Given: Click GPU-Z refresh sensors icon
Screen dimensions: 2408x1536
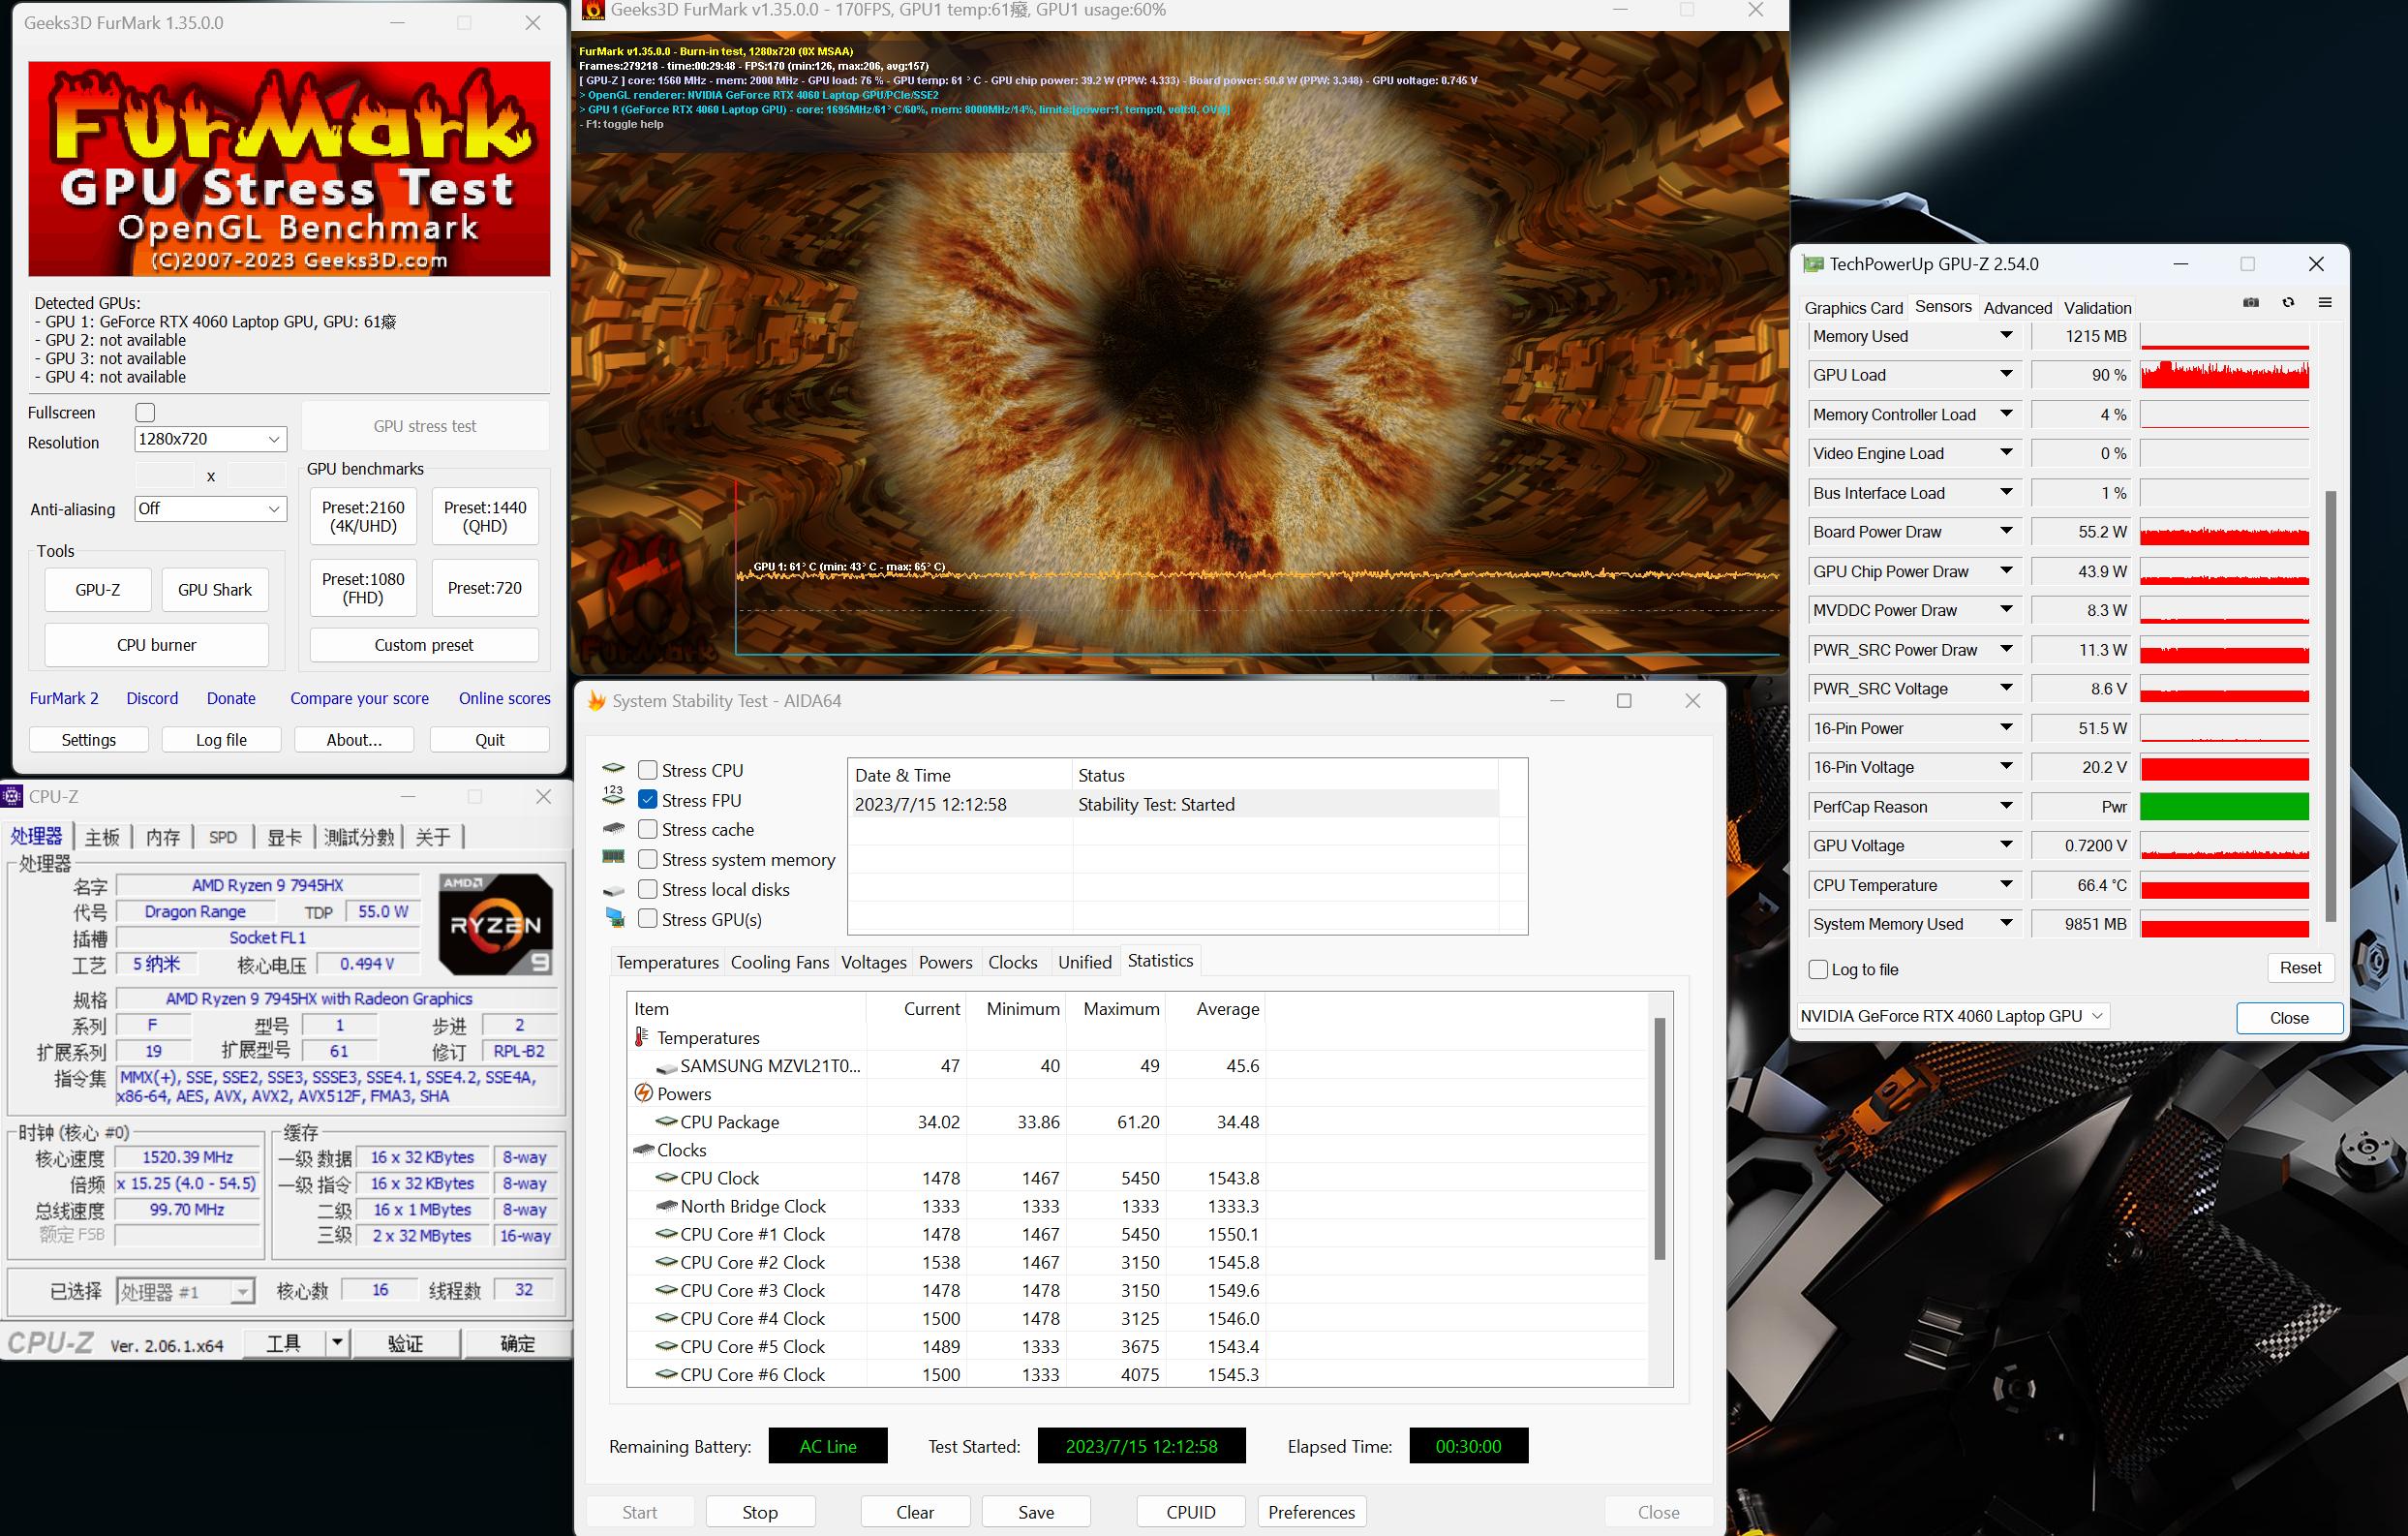Looking at the screenshot, I should point(2288,302).
